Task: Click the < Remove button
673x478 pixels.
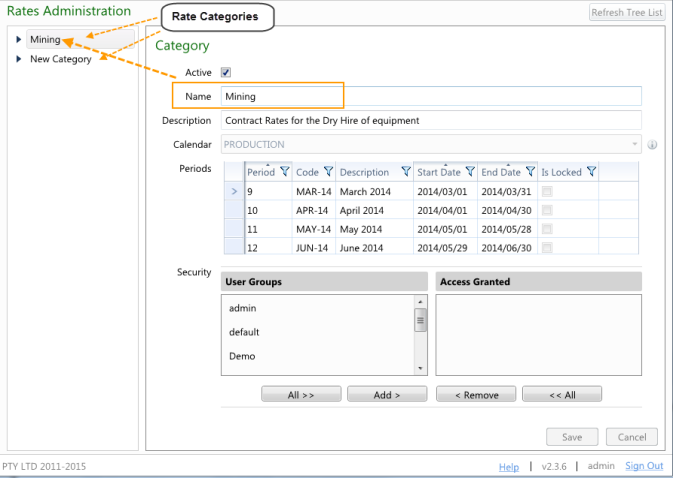Action: (x=476, y=394)
